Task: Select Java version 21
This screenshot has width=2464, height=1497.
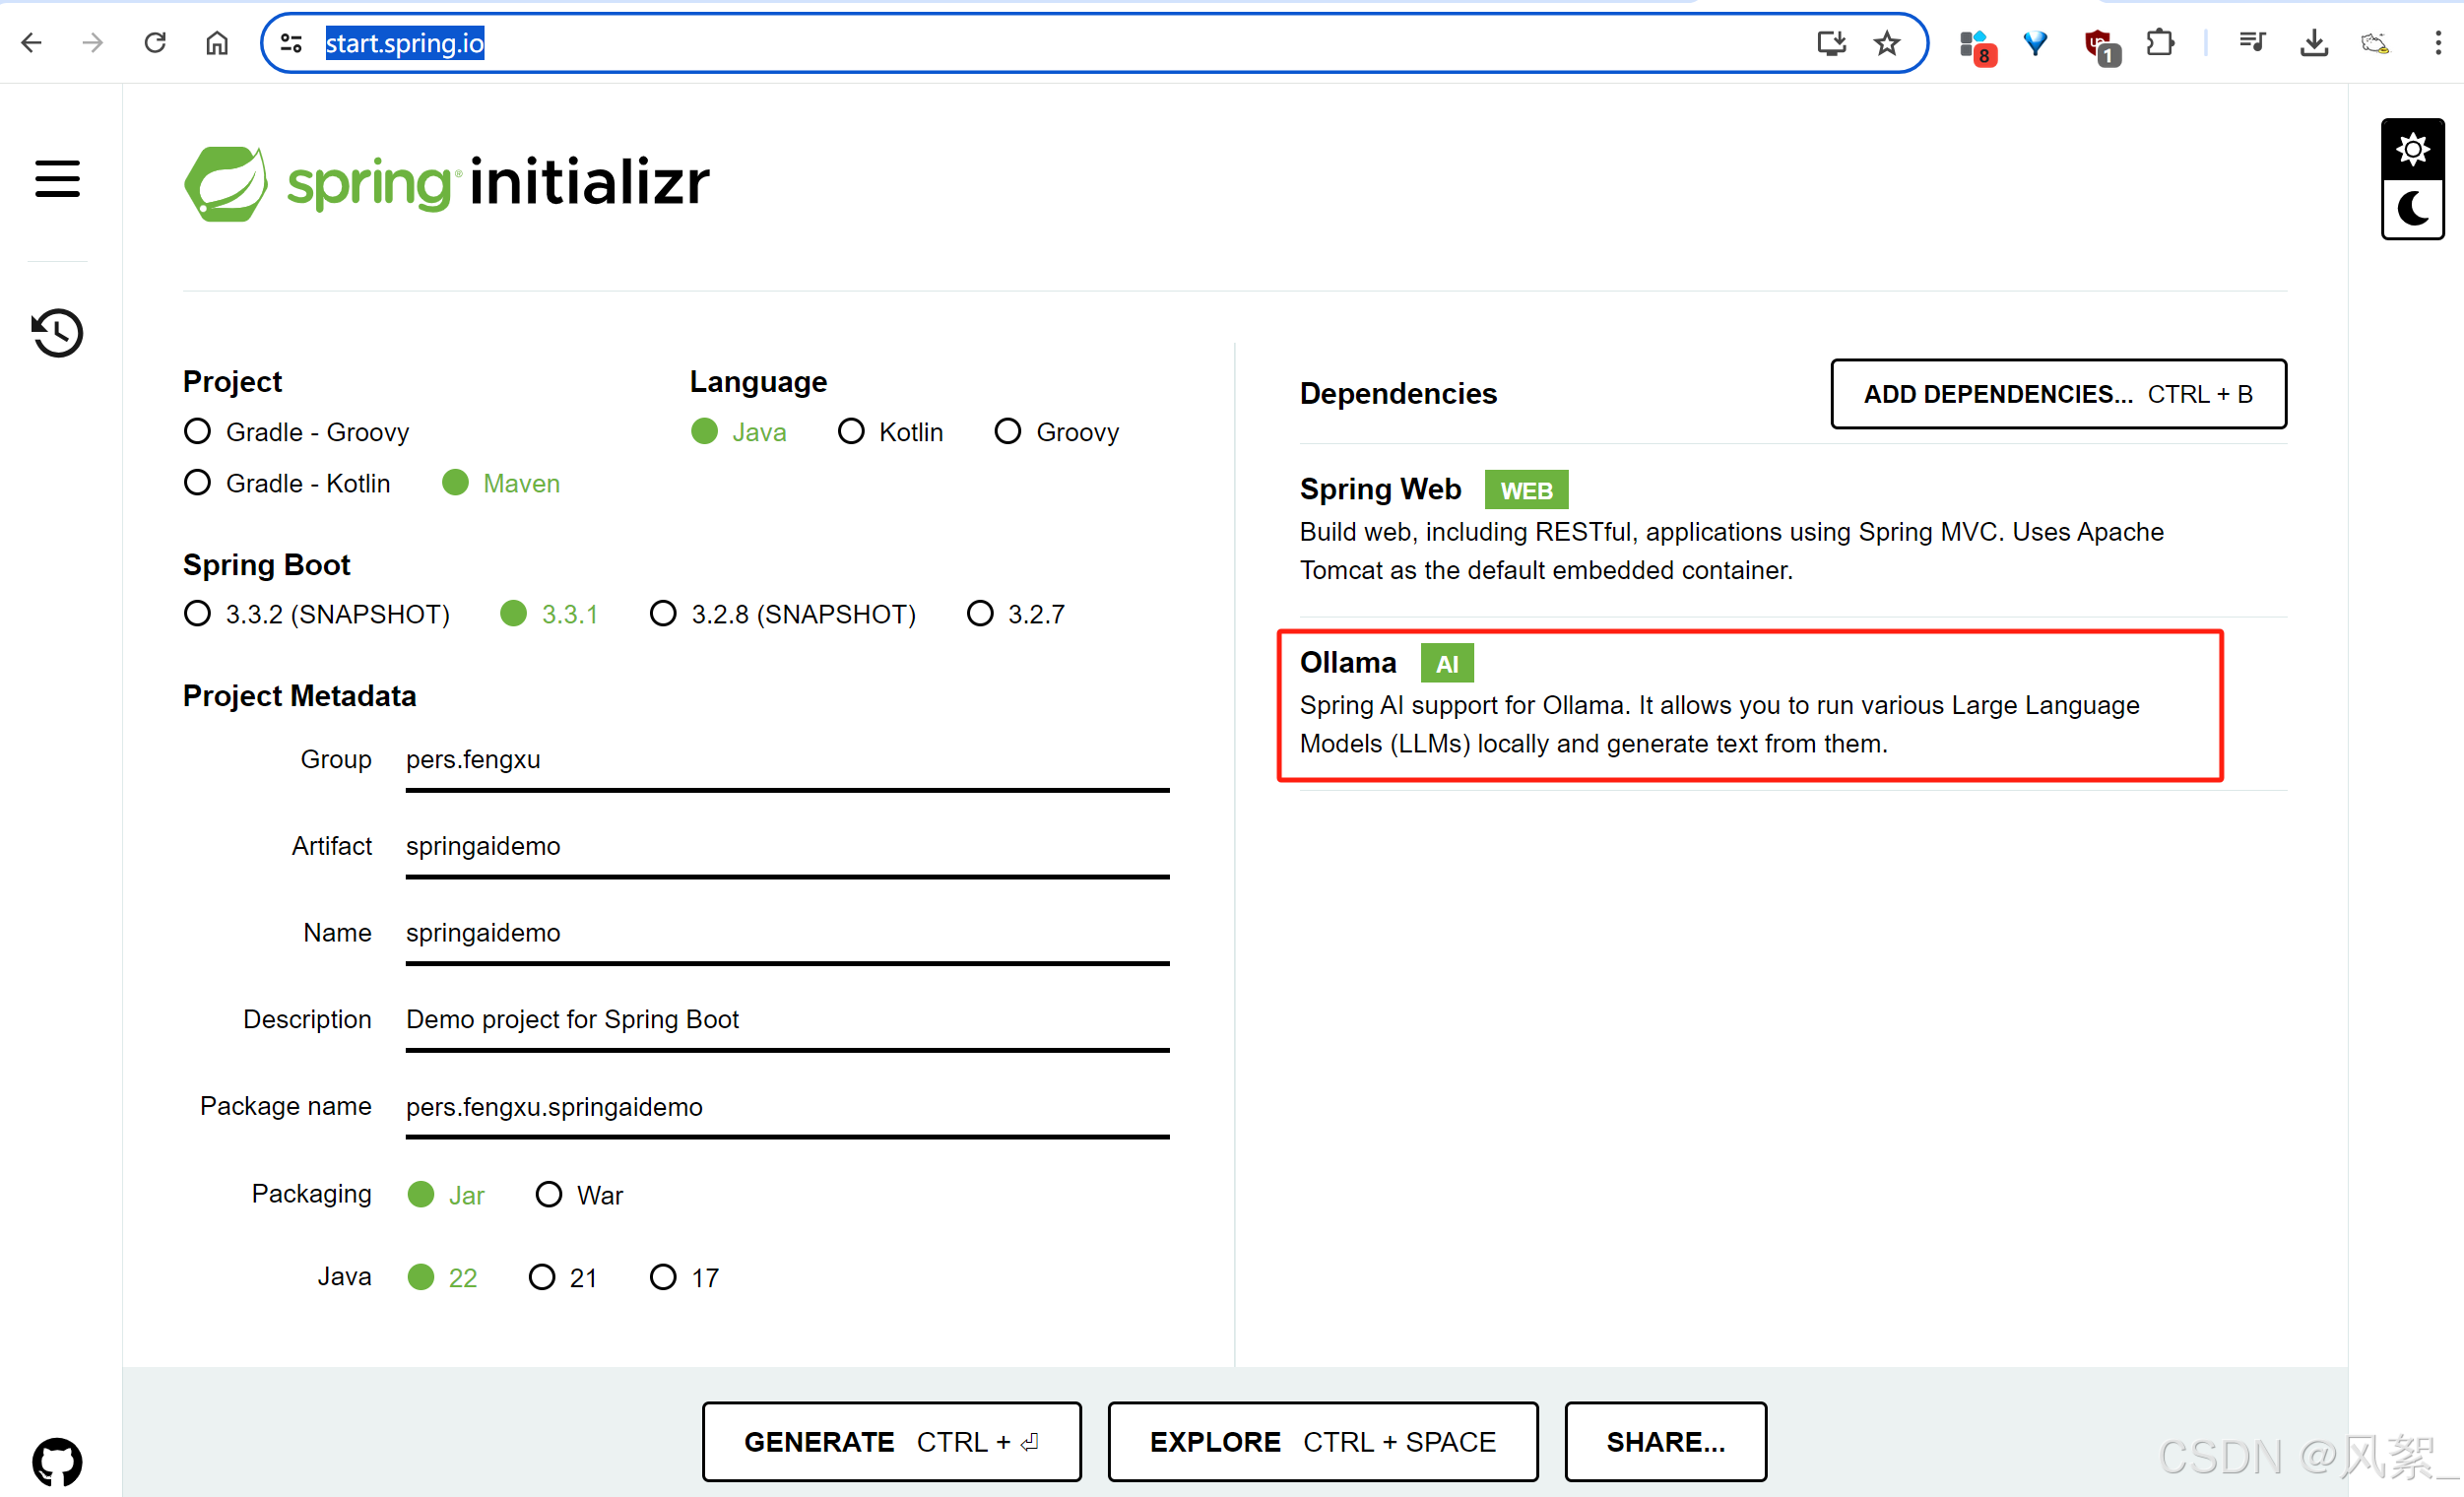Action: pos(563,1278)
